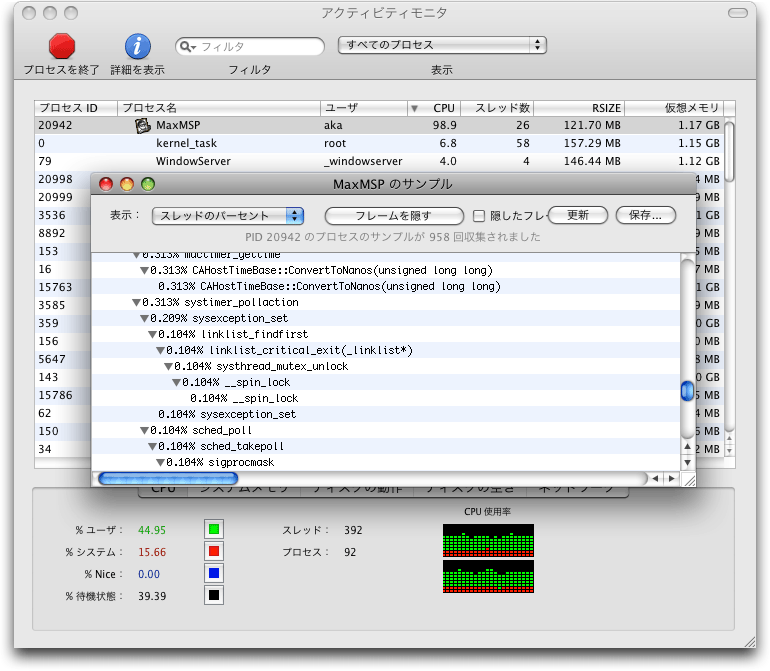Collapse first CAHostTimeBase::ConvertToNanos triangle
This screenshot has height=671, width=770.
click(144, 271)
